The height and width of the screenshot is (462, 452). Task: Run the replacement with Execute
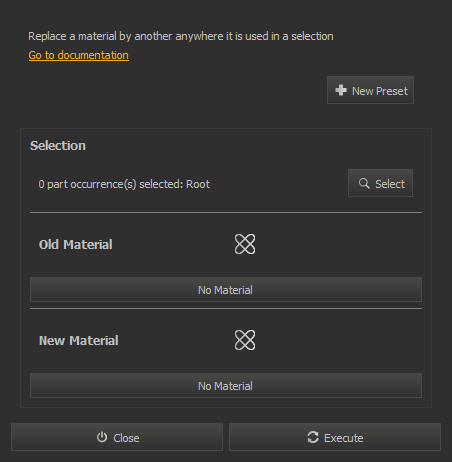point(335,437)
